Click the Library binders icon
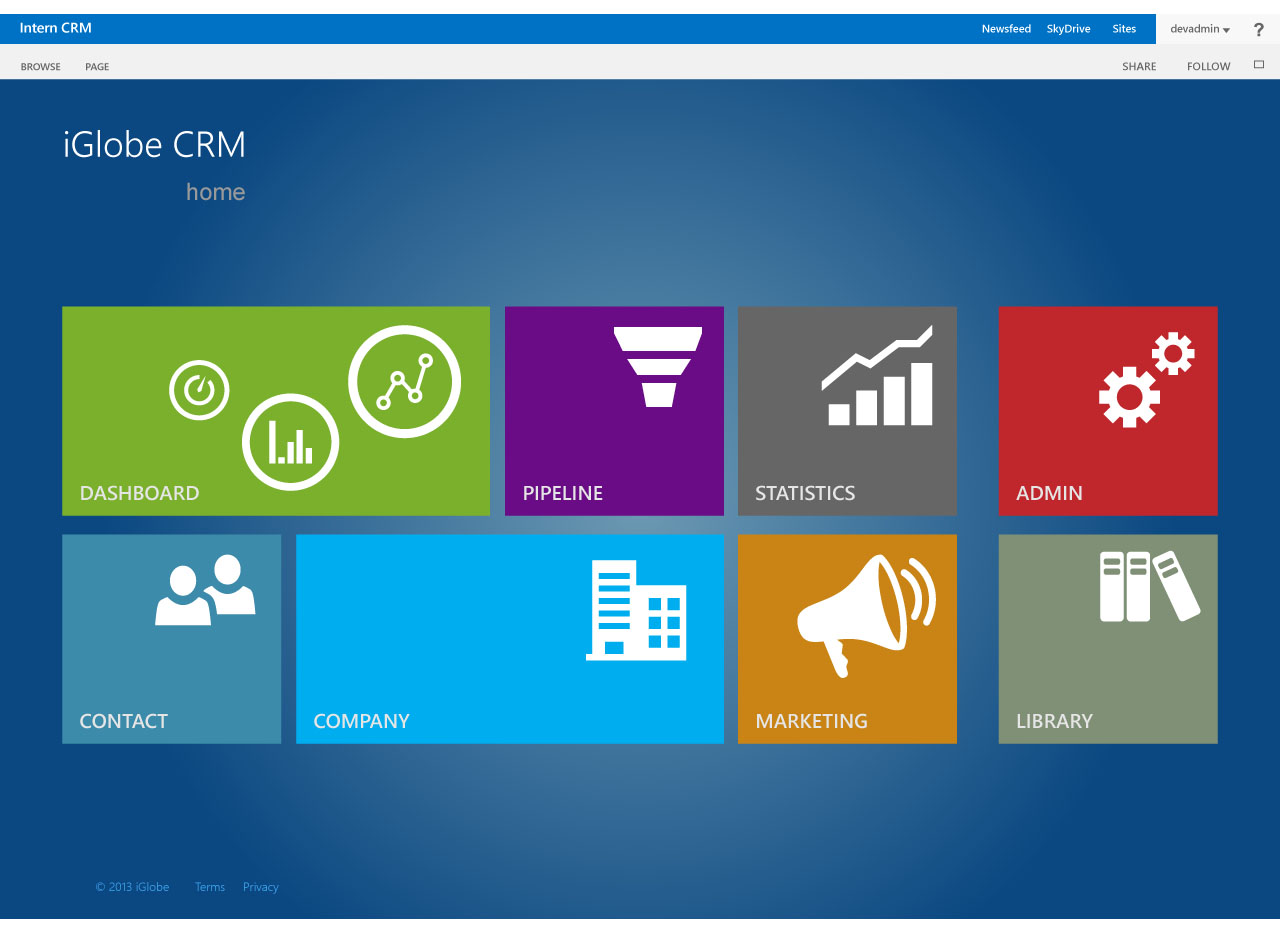This screenshot has height=933, width=1280. (1149, 586)
